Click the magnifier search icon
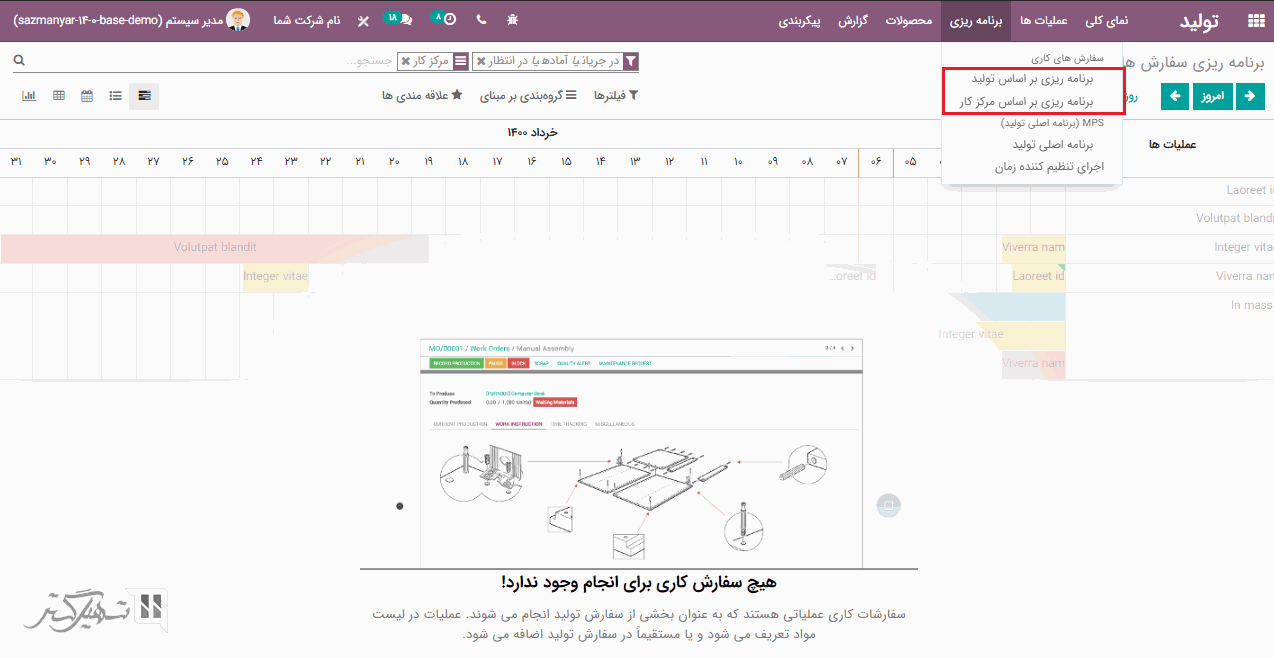Image resolution: width=1274 pixels, height=658 pixels. [19, 61]
